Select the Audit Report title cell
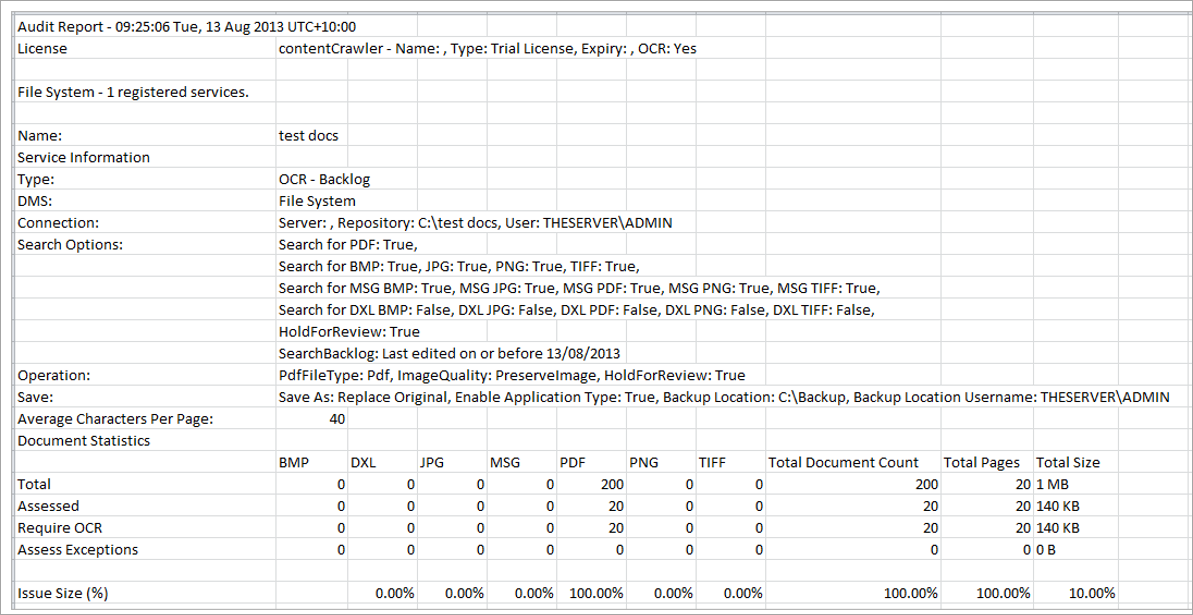This screenshot has width=1193, height=615. pyautogui.click(x=186, y=27)
